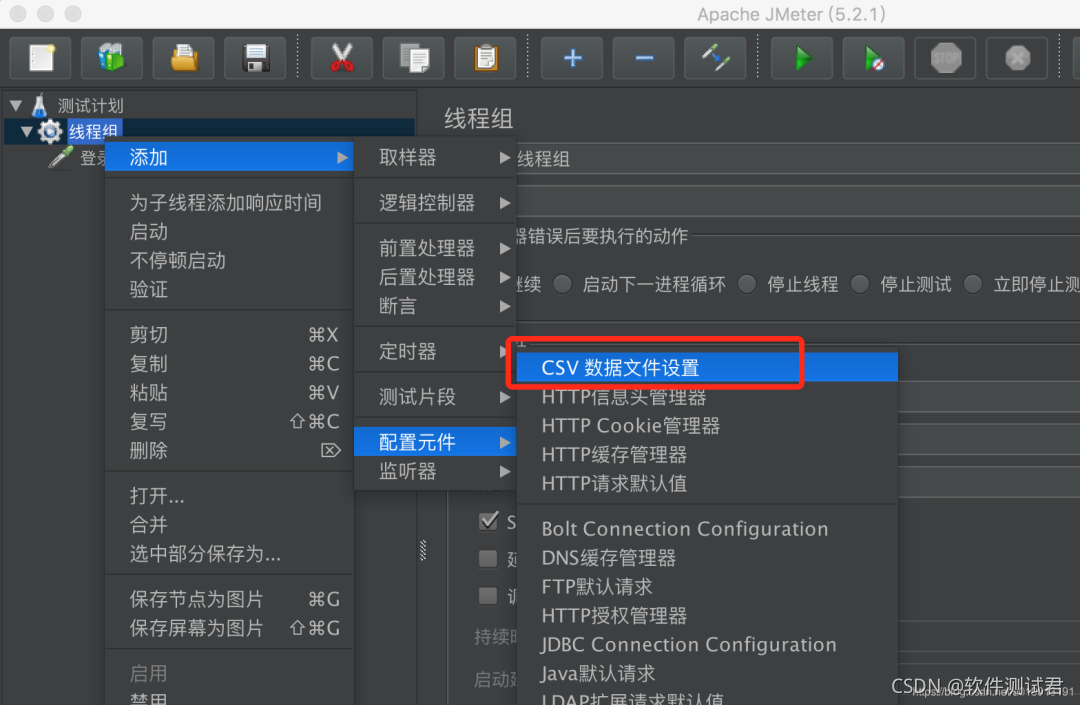Expand the 后置处理器 submenu
The width and height of the screenshot is (1080, 705).
pos(435,277)
